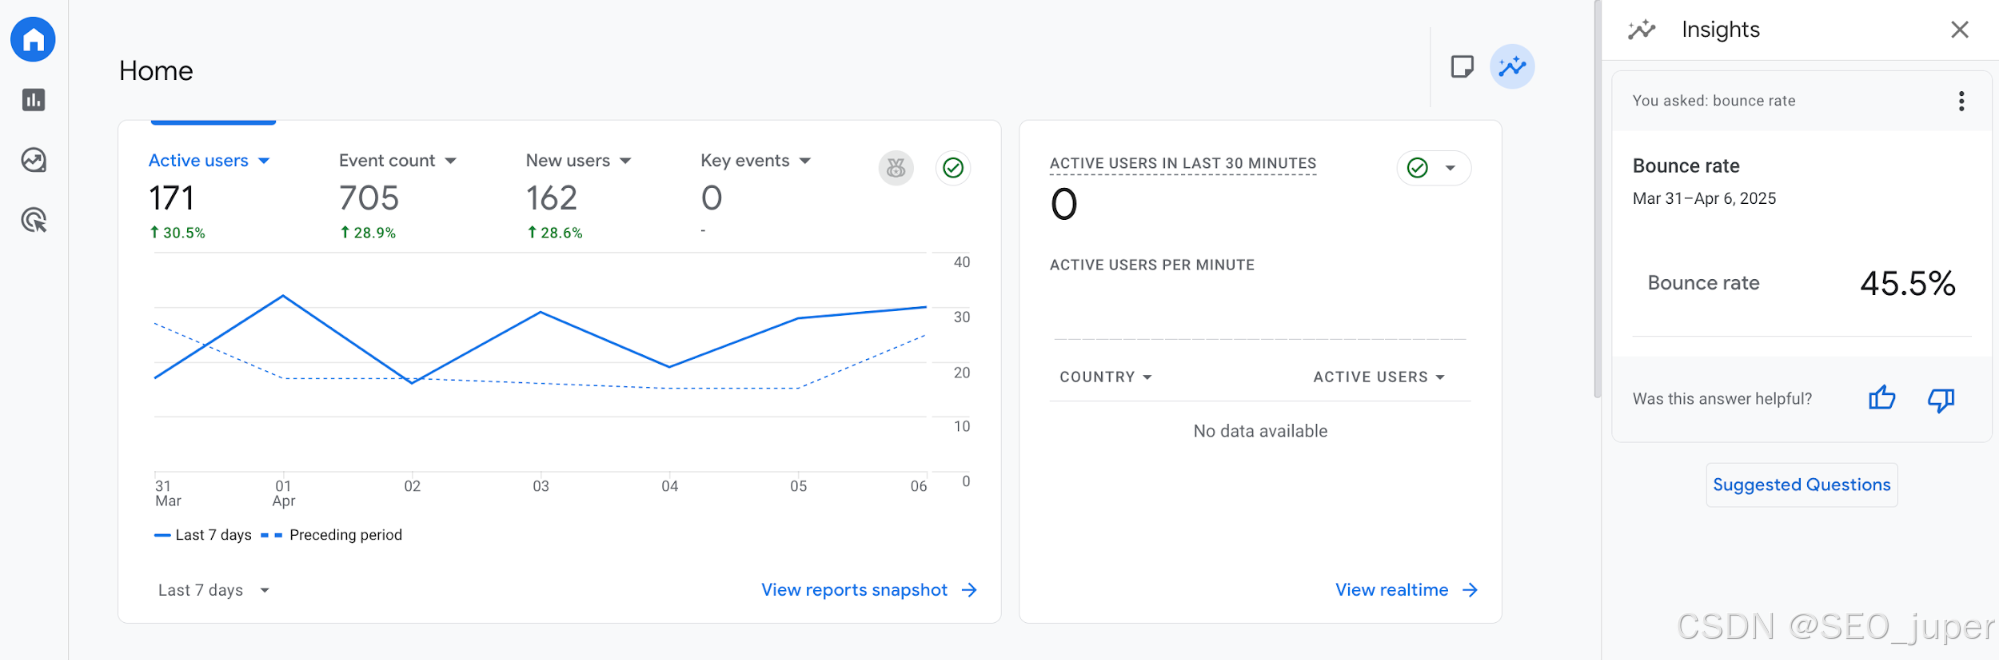Select the Active users metric tab

[208, 161]
